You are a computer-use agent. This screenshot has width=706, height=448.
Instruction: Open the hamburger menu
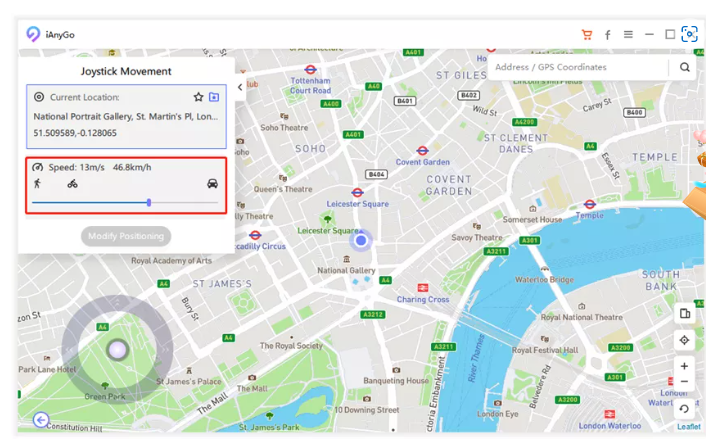pos(628,34)
